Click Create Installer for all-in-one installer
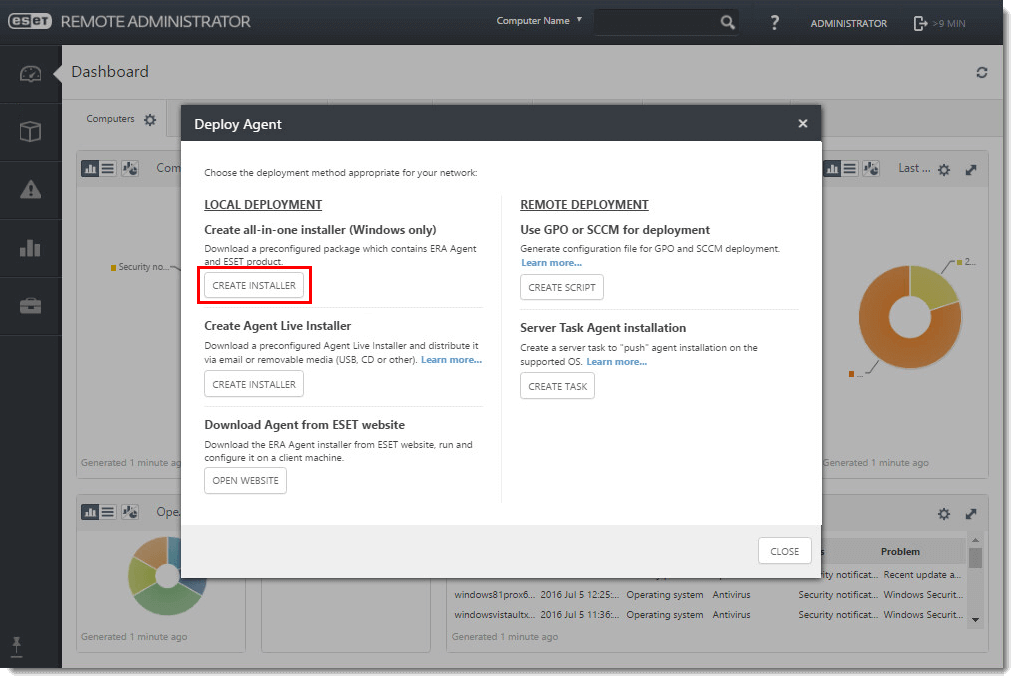1018x683 pixels. pos(254,286)
